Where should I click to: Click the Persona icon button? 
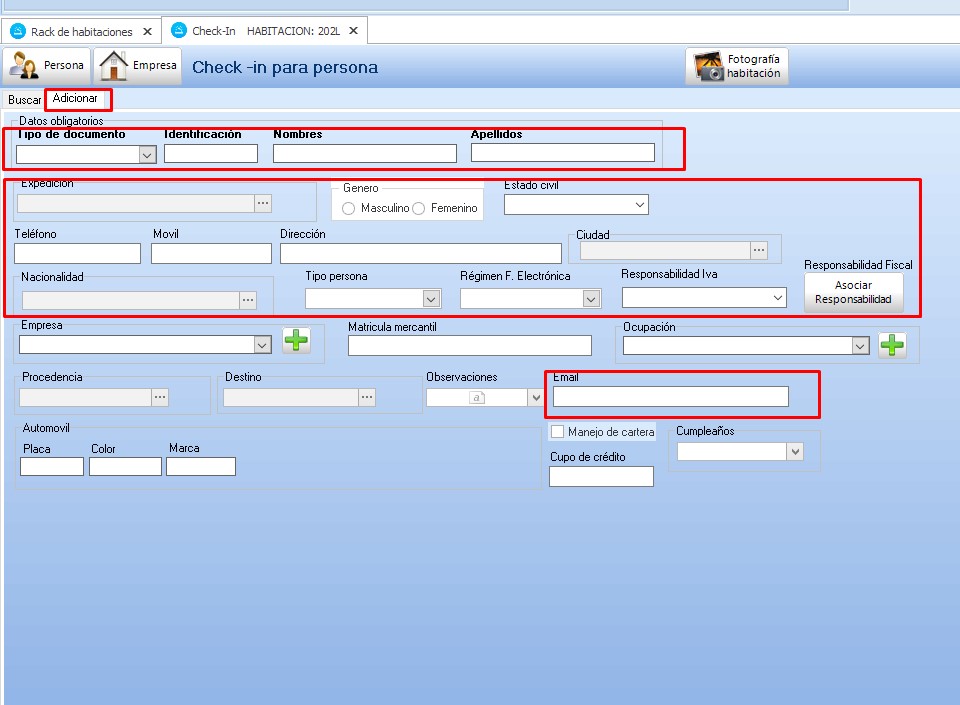[48, 66]
